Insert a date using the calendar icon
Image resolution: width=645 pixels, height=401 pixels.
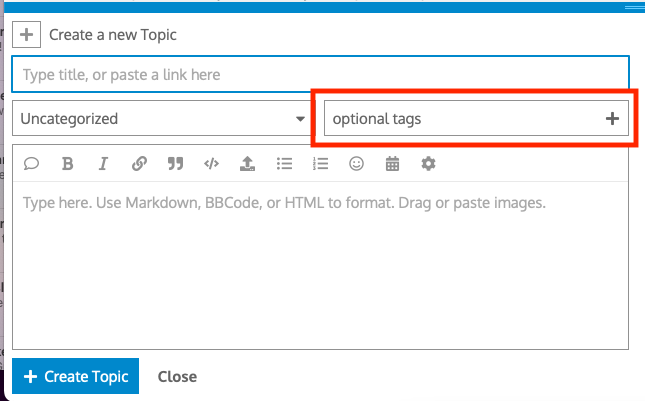392,164
